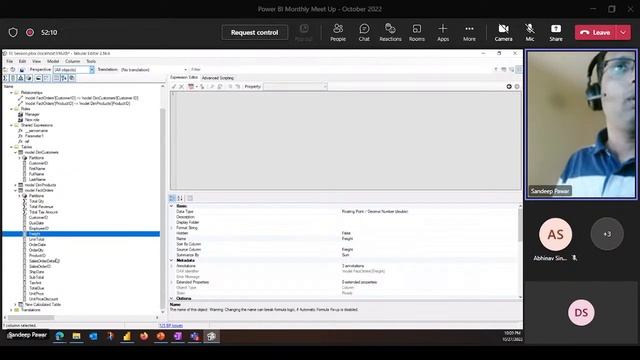Image resolution: width=640 pixels, height=360 pixels.
Task: Select the LineTotal column
Action: pyautogui.click(x=37, y=239)
